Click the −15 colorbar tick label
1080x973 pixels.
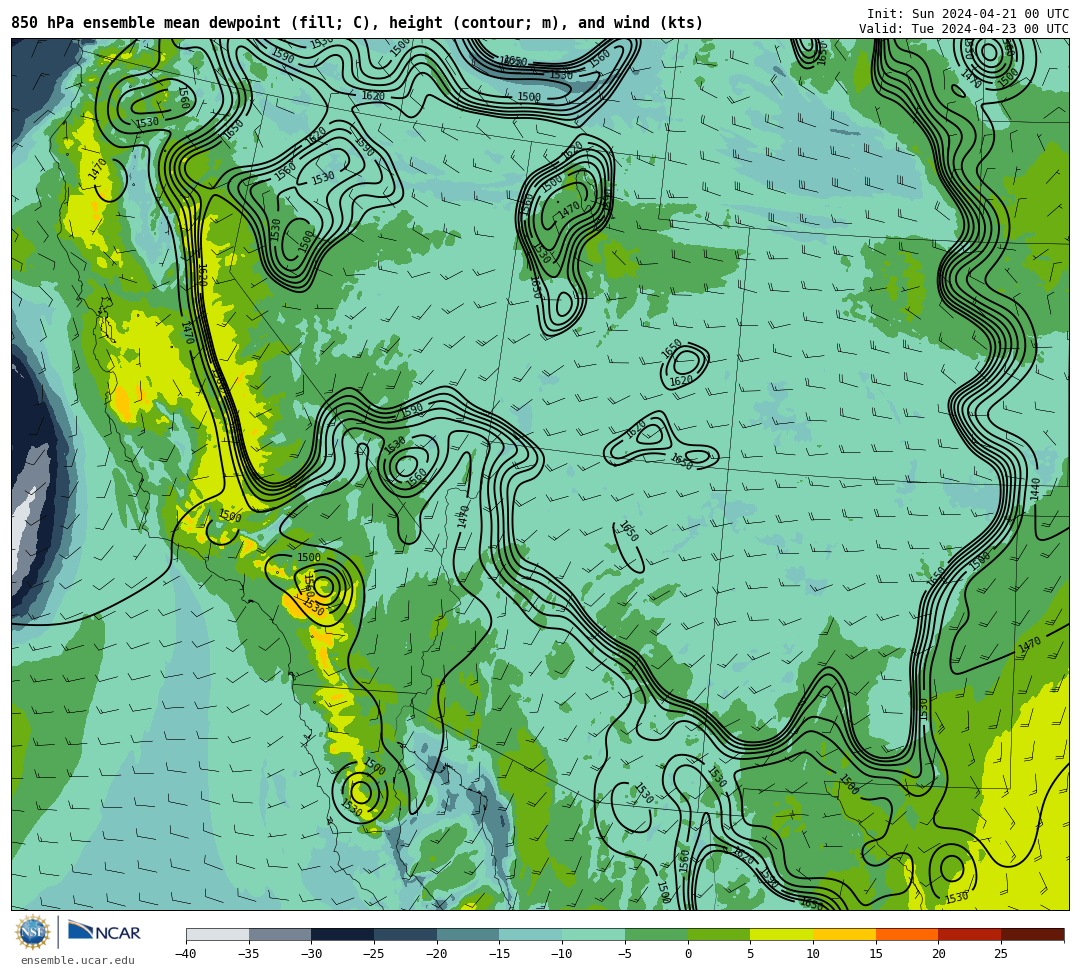[x=499, y=954]
